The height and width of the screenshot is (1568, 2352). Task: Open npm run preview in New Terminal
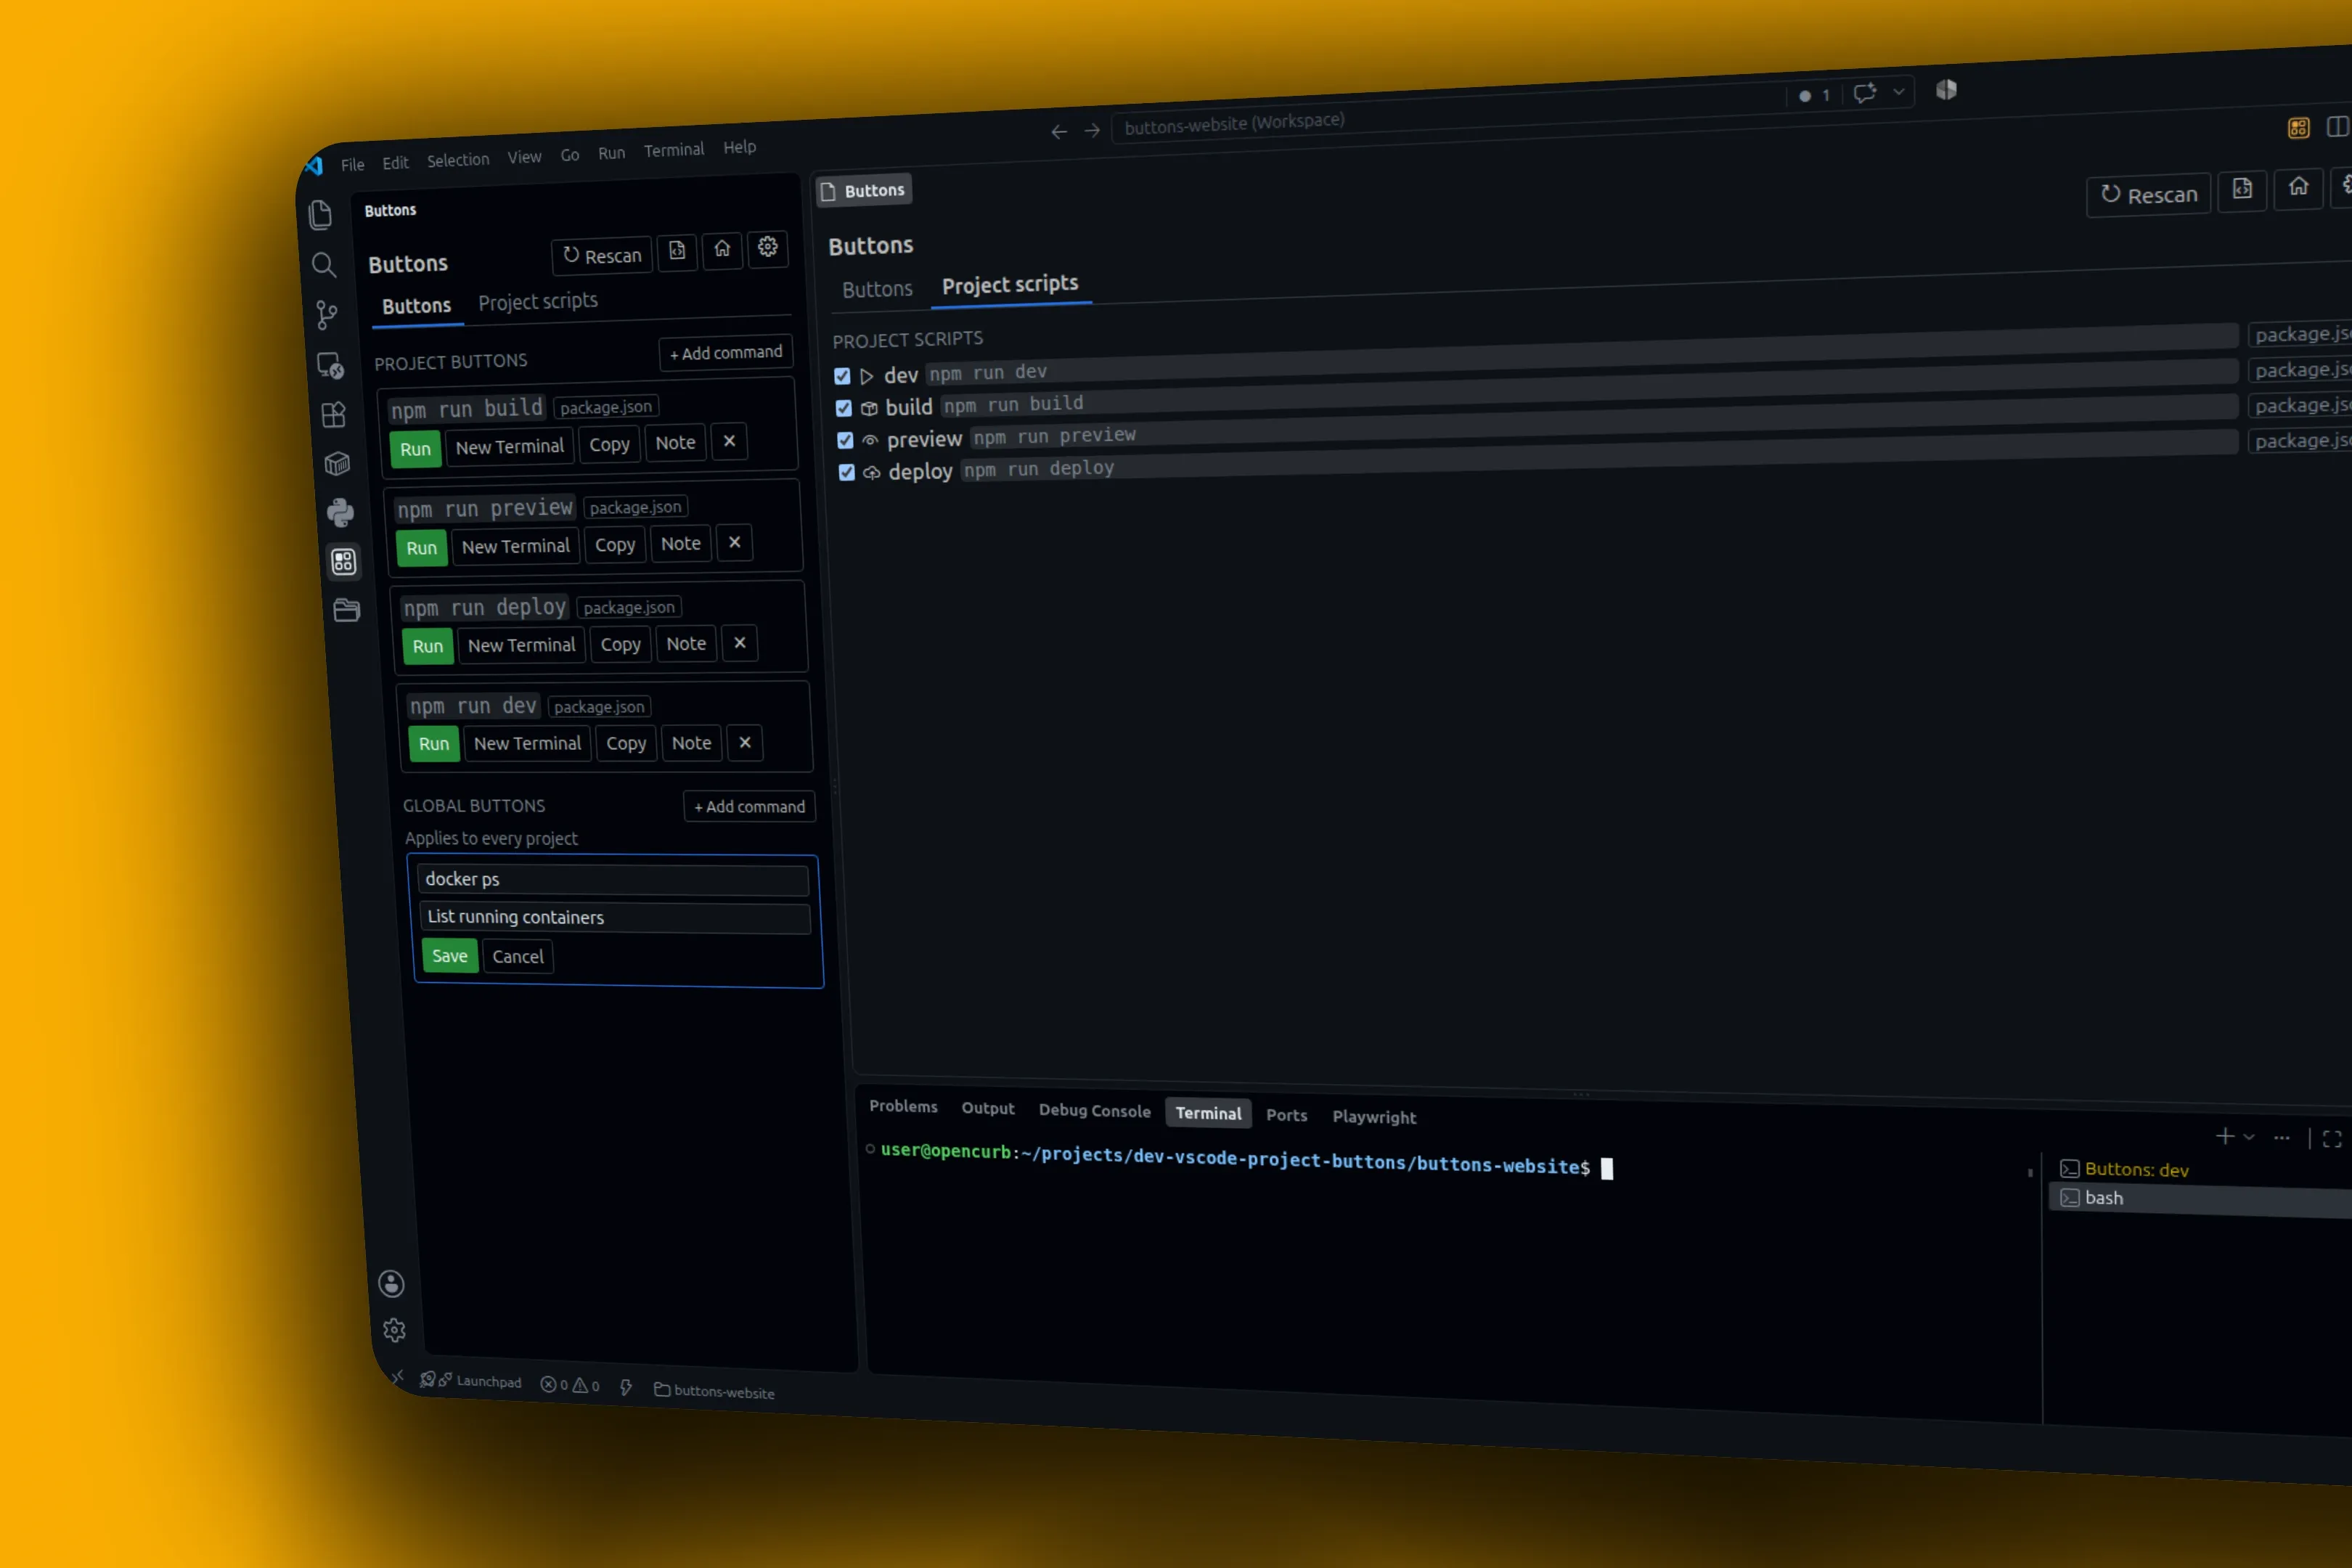(515, 546)
